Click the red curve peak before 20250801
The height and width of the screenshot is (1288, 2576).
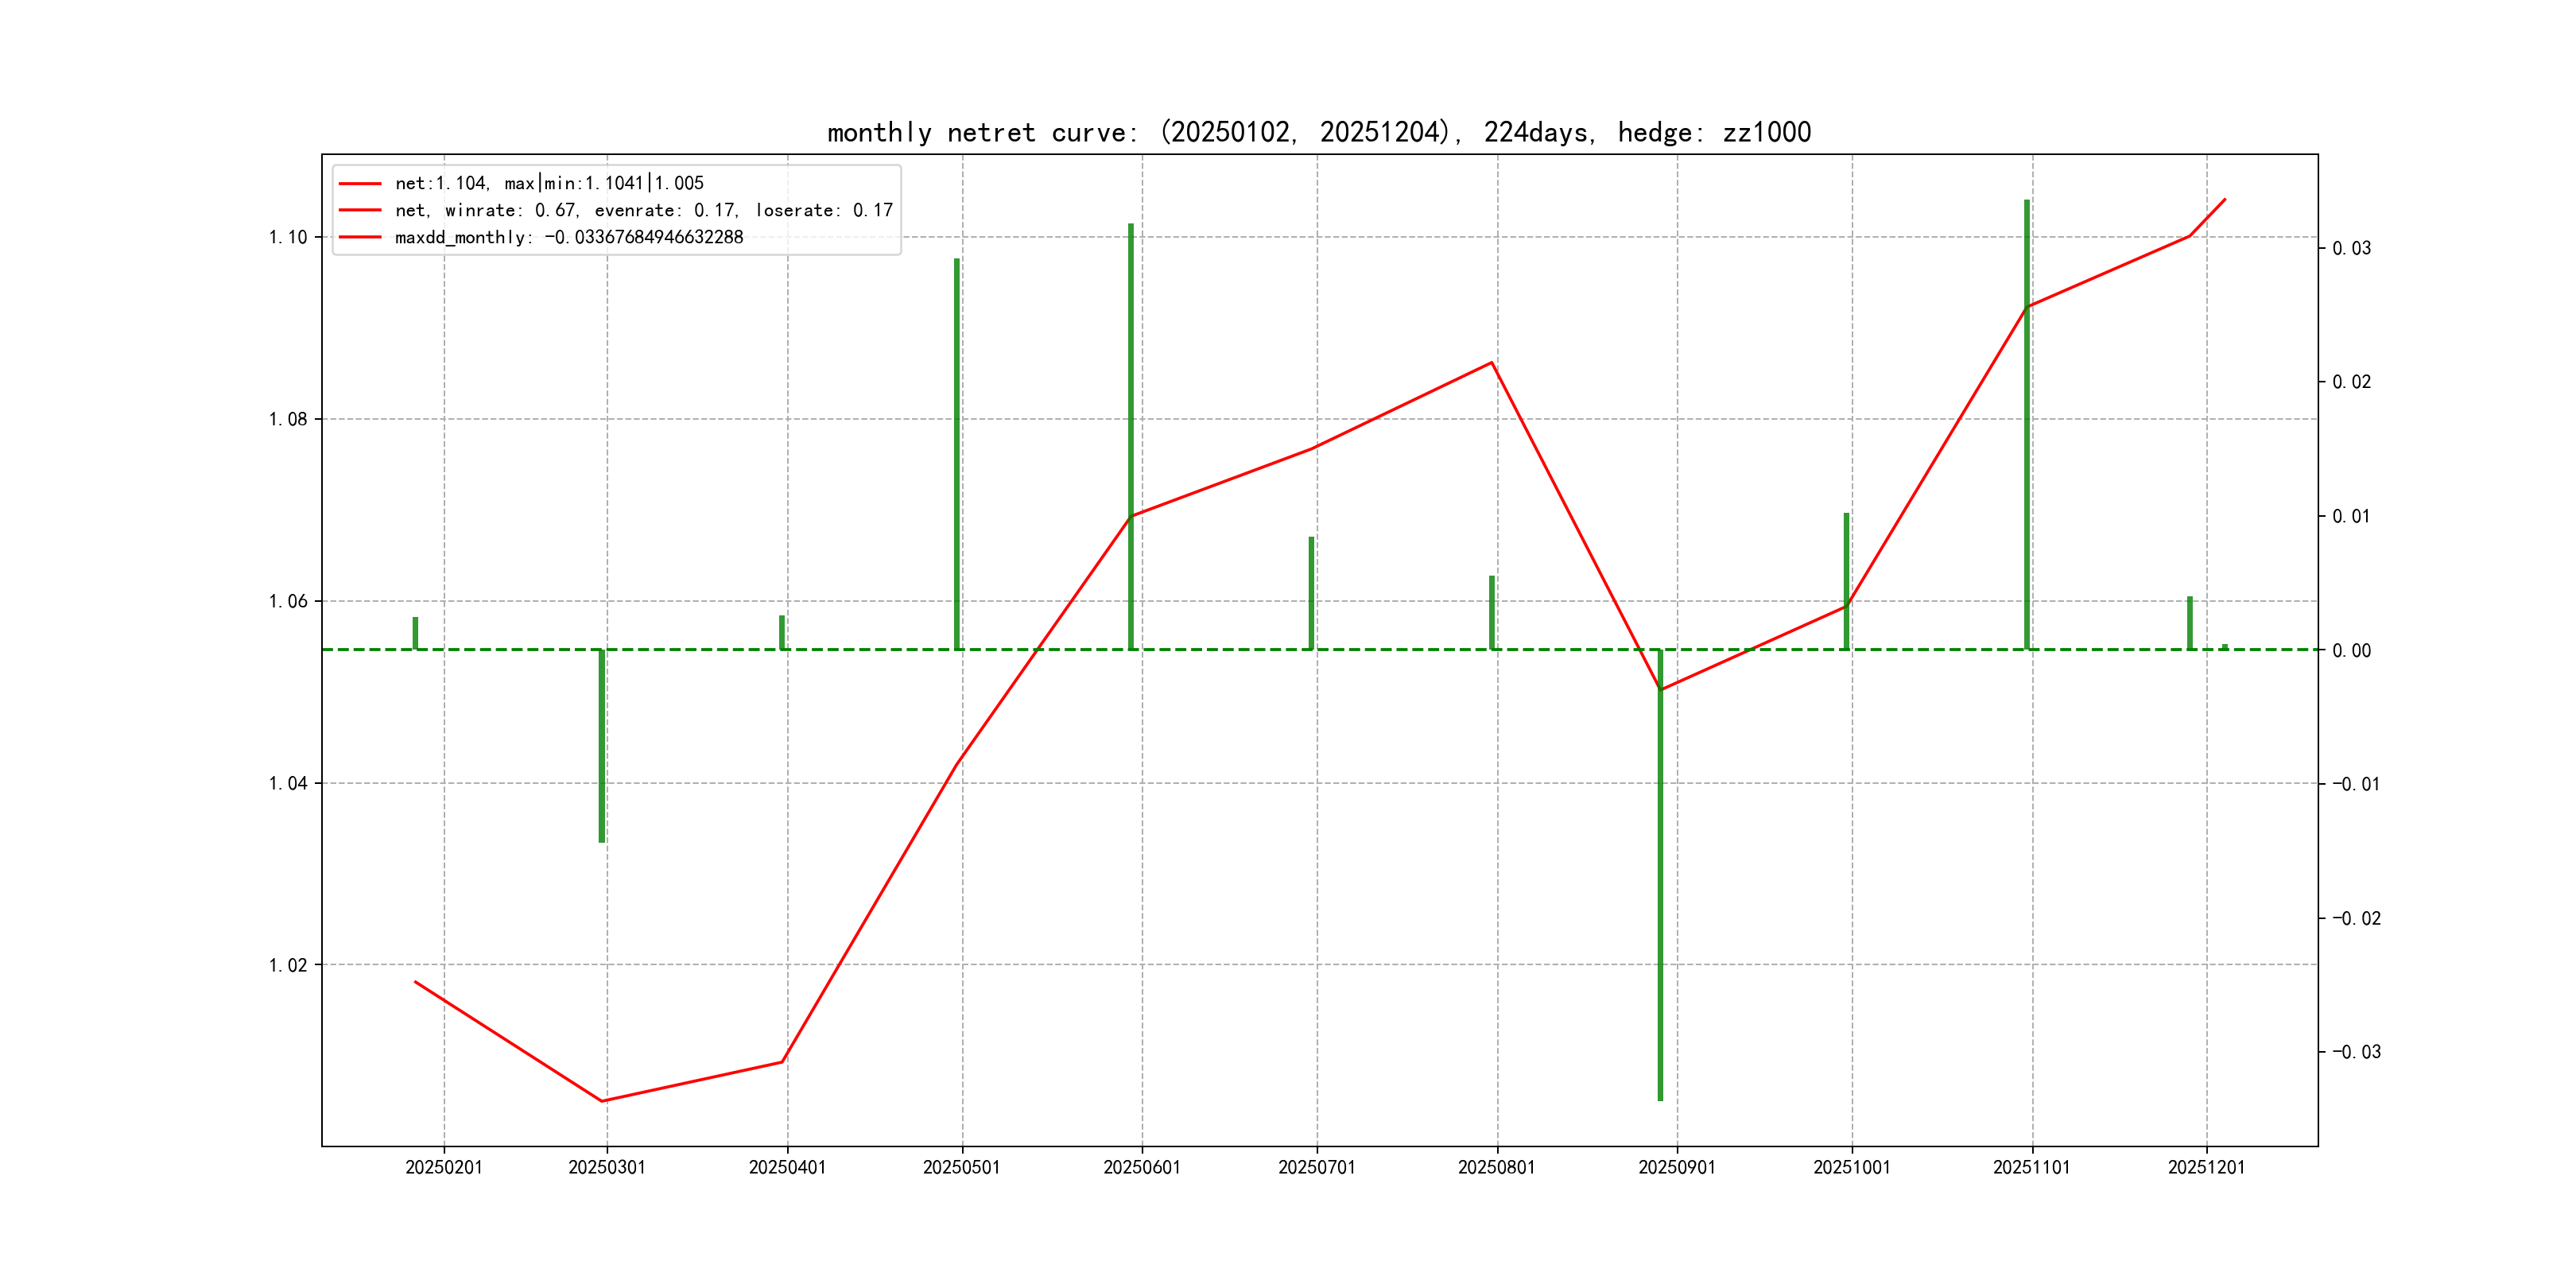(x=1491, y=363)
